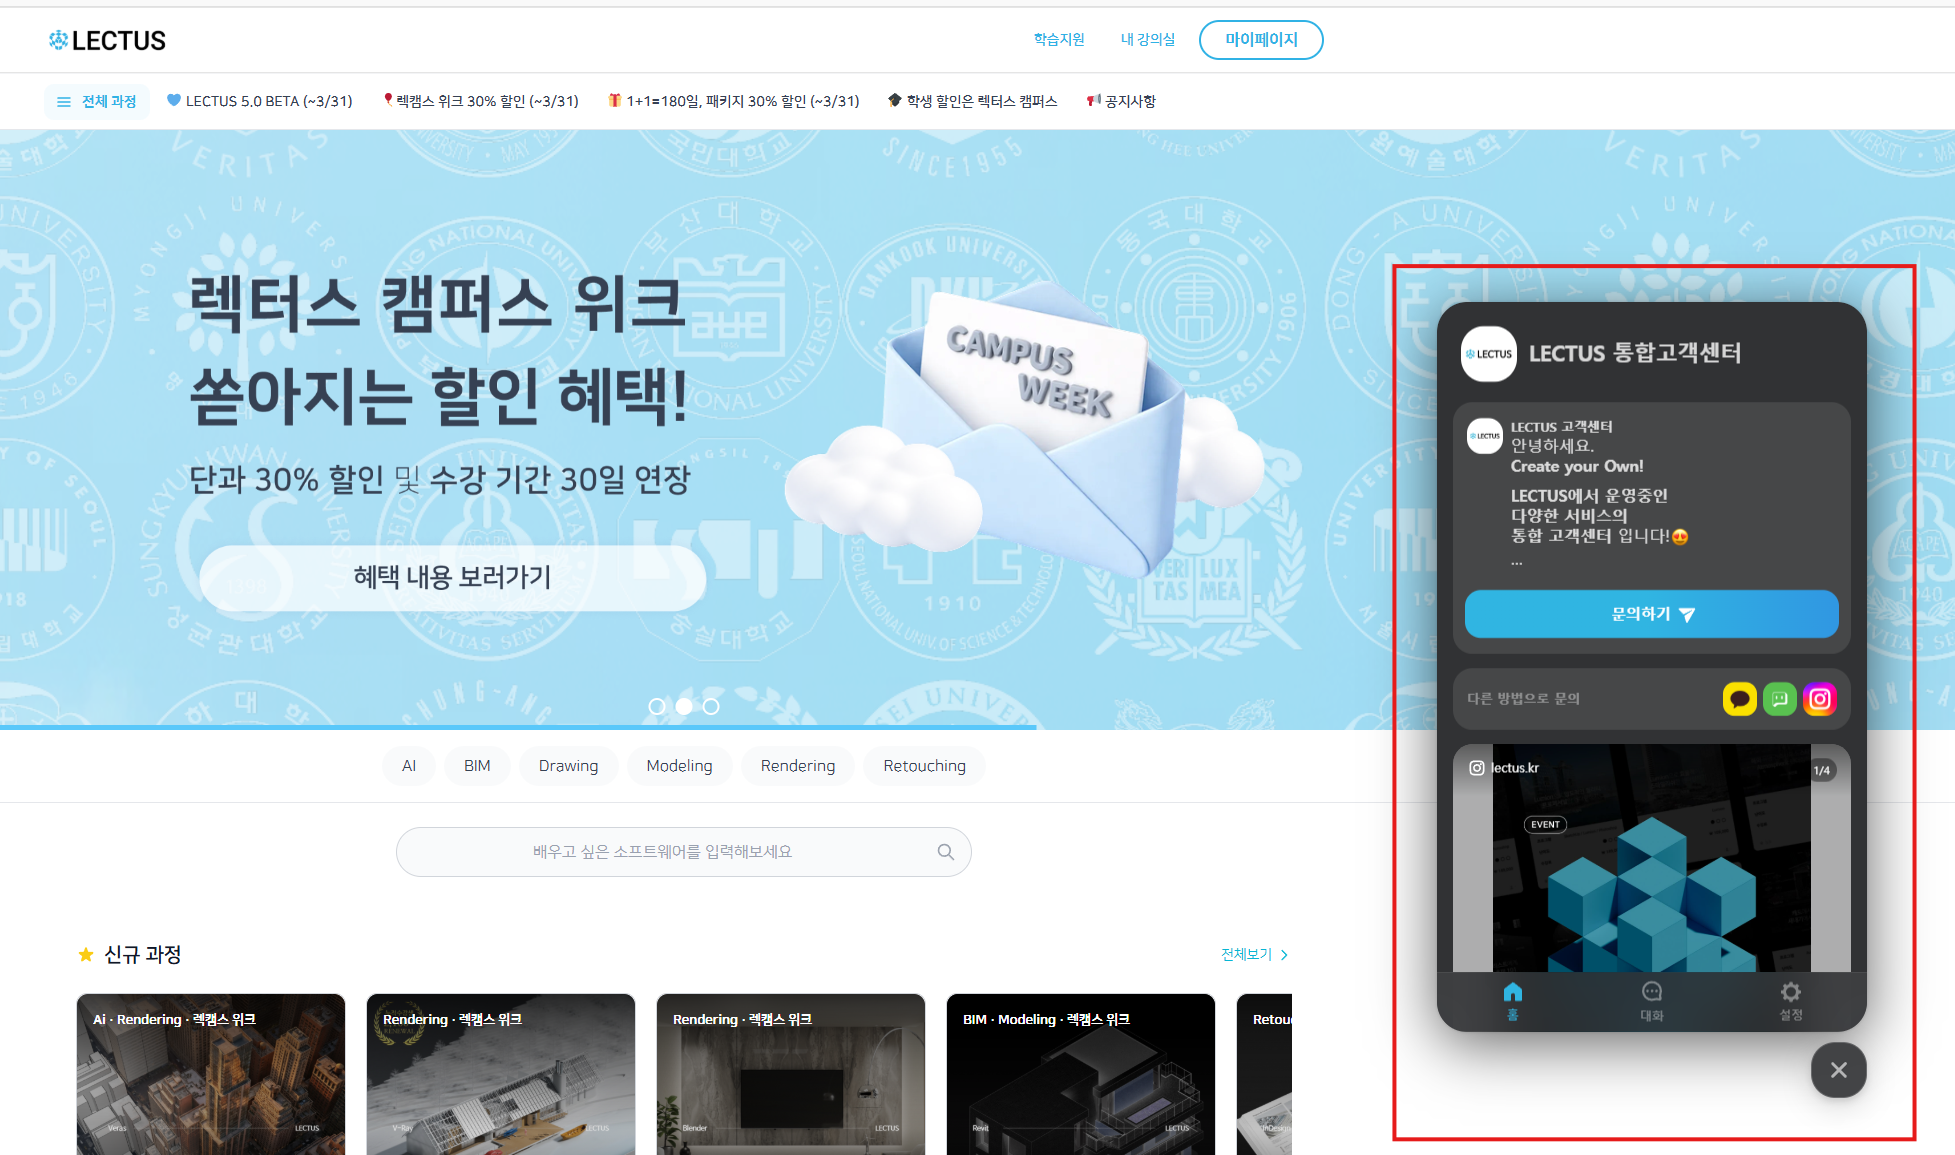This screenshot has width=1955, height=1155.
Task: Open the Instagram icon in chat widget
Action: [x=1820, y=699]
